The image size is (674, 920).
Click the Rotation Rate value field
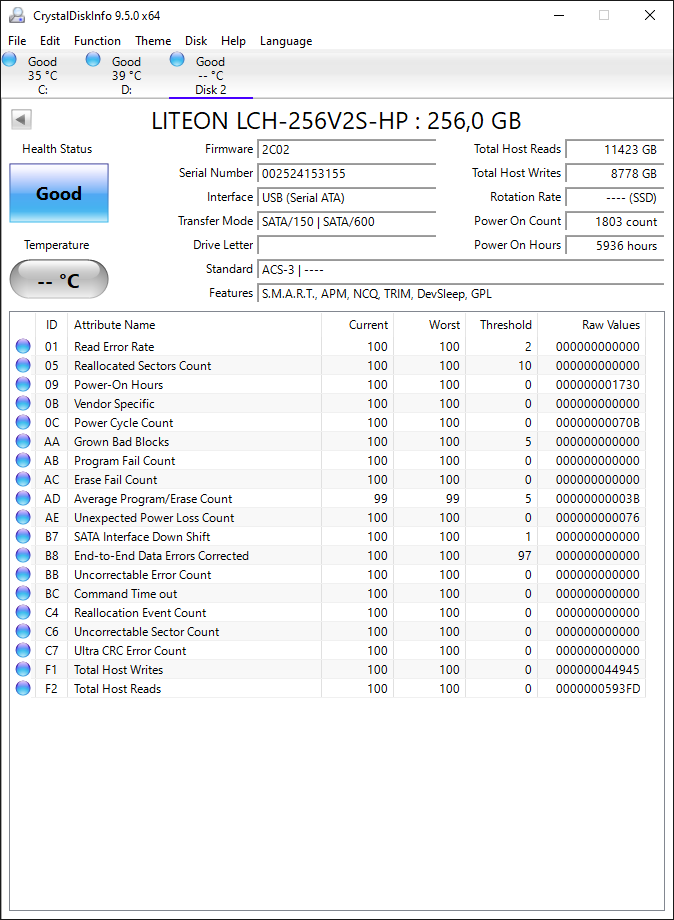click(x=615, y=198)
